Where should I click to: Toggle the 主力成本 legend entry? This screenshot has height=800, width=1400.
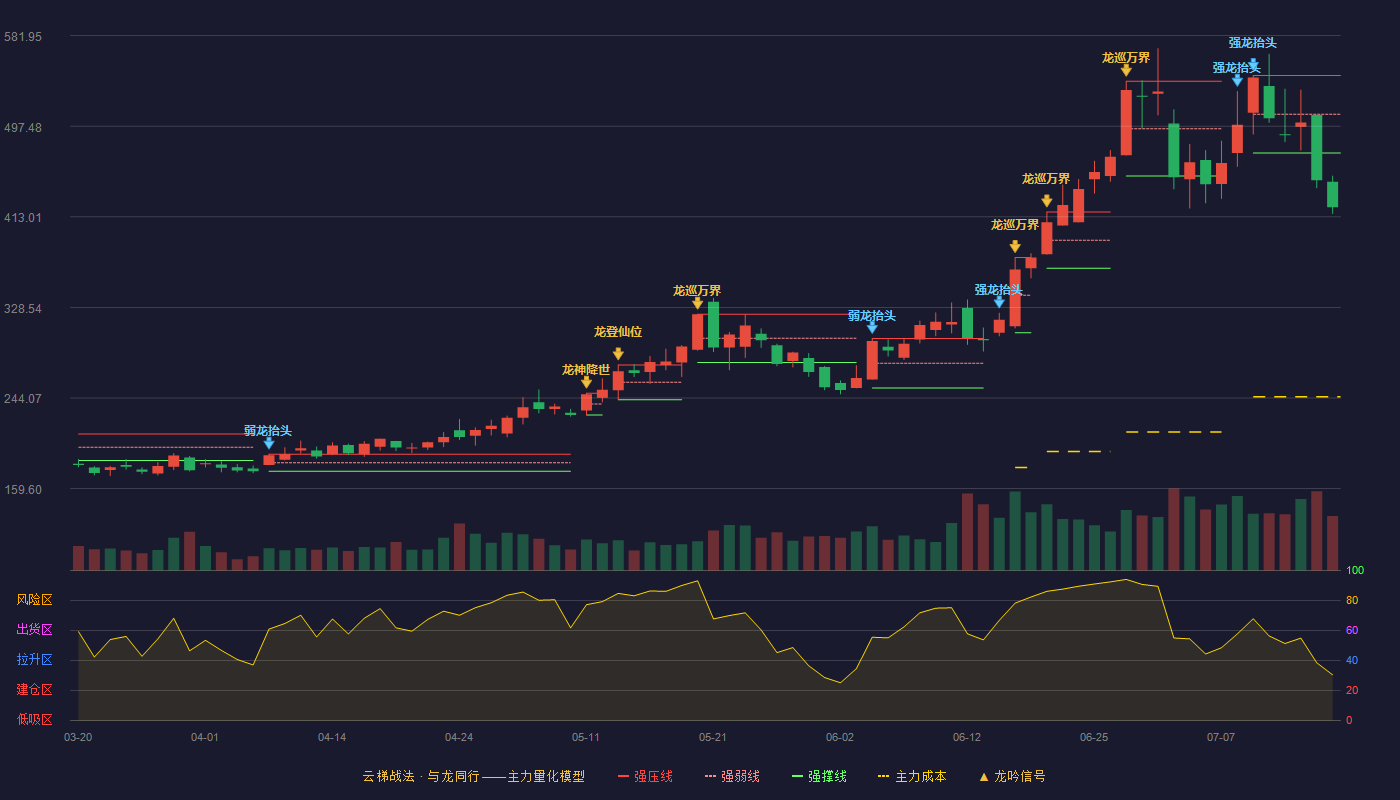(911, 776)
